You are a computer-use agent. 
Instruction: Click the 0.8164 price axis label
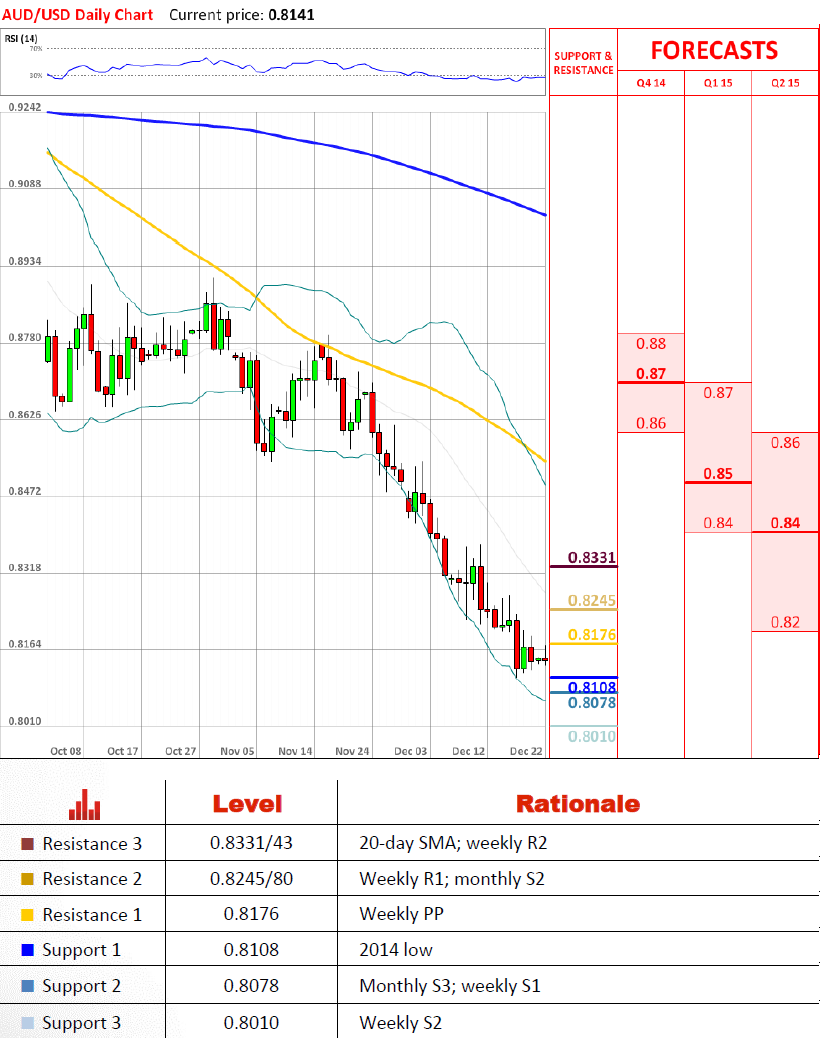point(24,643)
